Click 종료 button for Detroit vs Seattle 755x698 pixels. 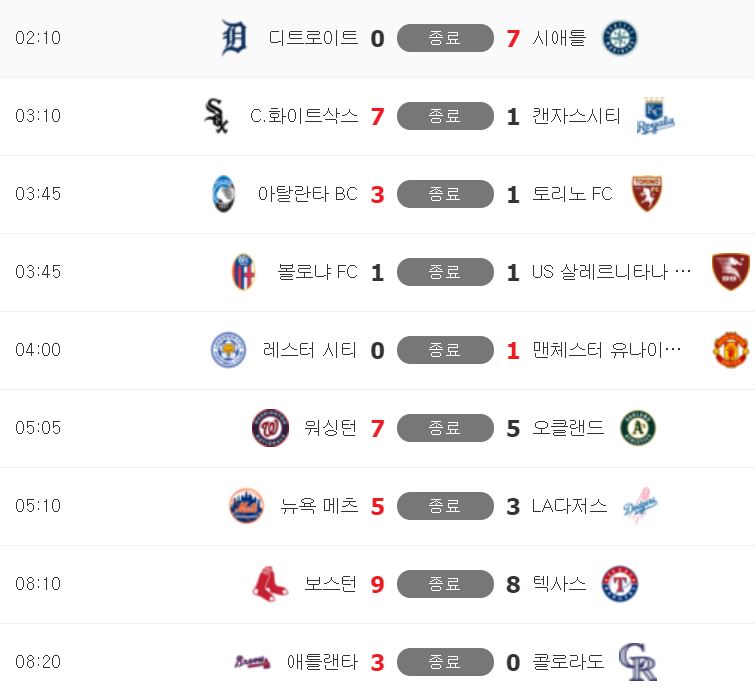pos(445,38)
